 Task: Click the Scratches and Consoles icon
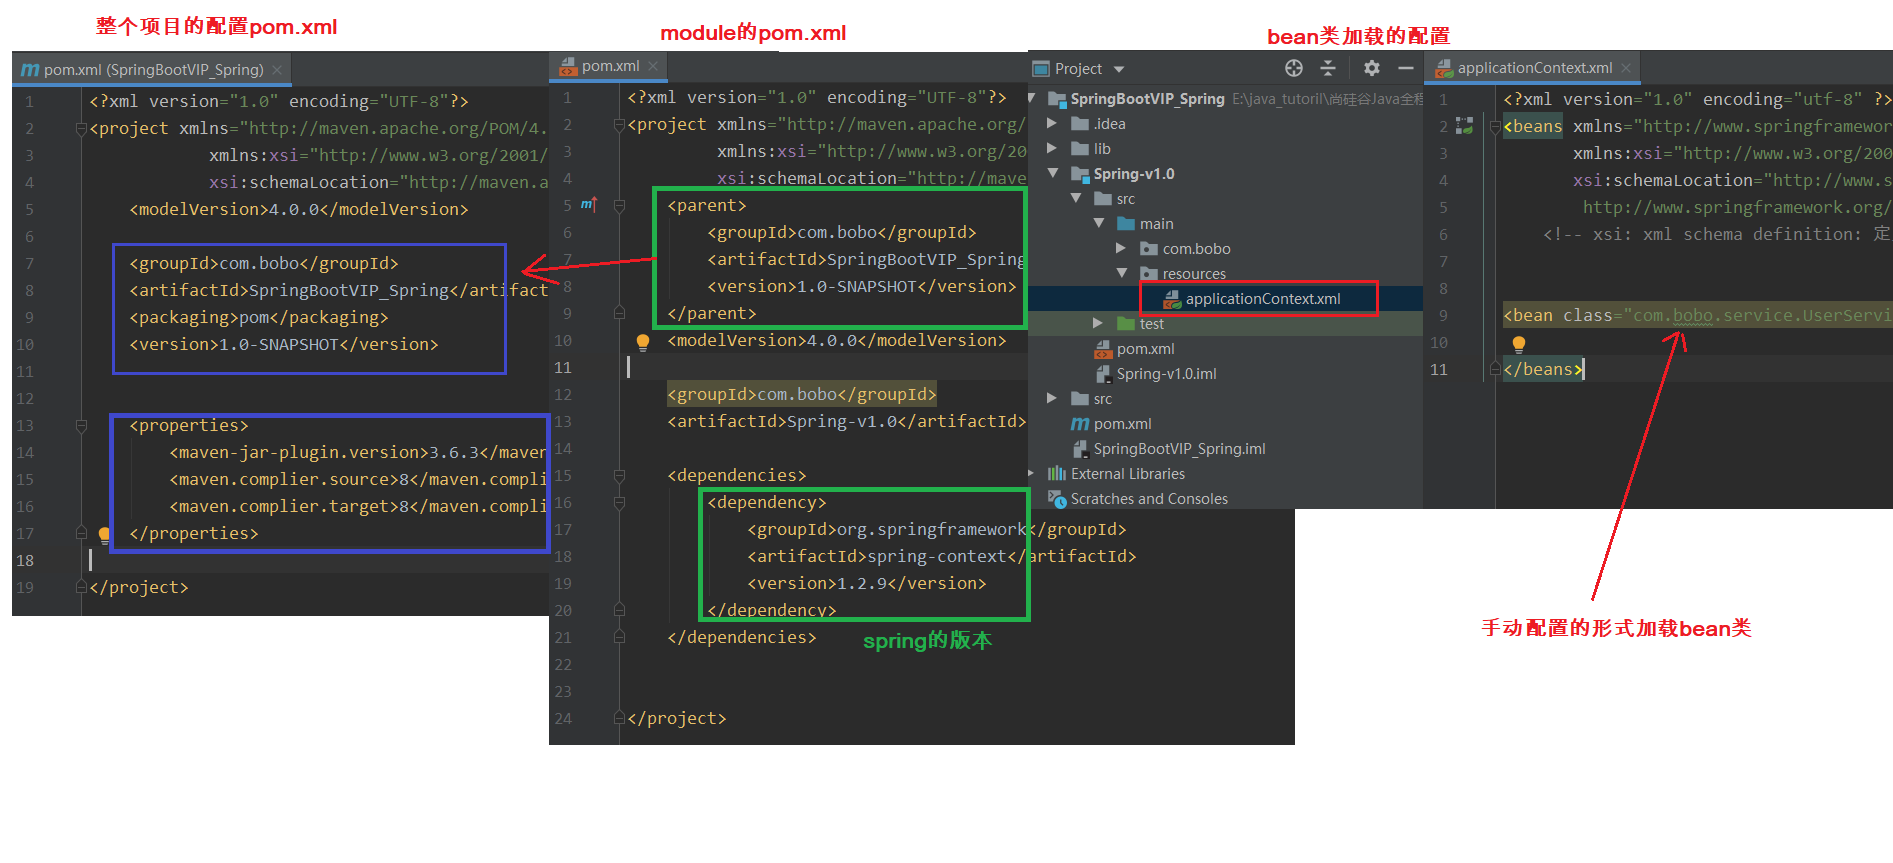[x=1056, y=498]
